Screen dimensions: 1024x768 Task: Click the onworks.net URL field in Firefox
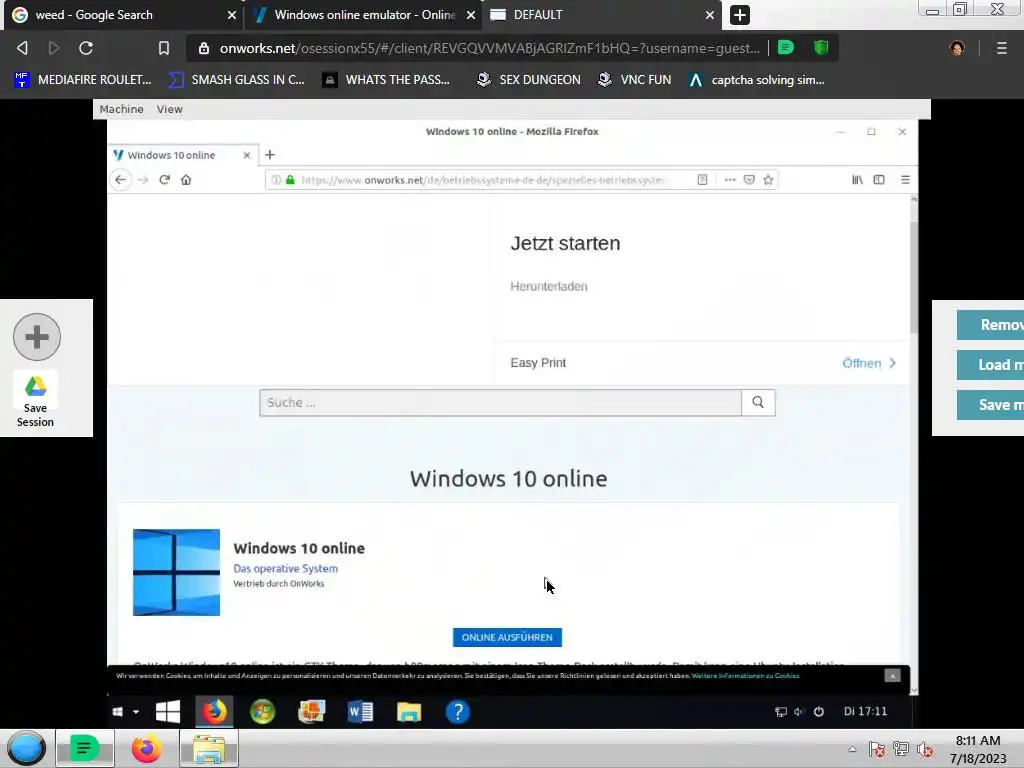(x=481, y=180)
